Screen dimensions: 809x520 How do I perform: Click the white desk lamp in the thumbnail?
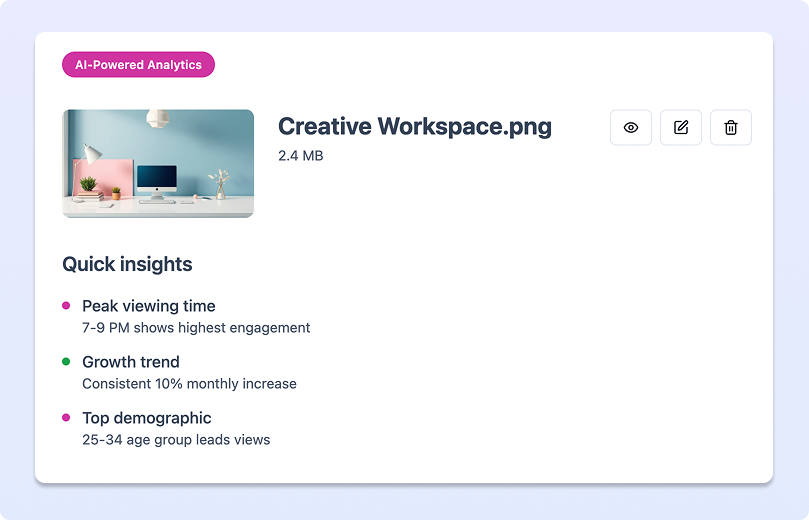pos(90,154)
